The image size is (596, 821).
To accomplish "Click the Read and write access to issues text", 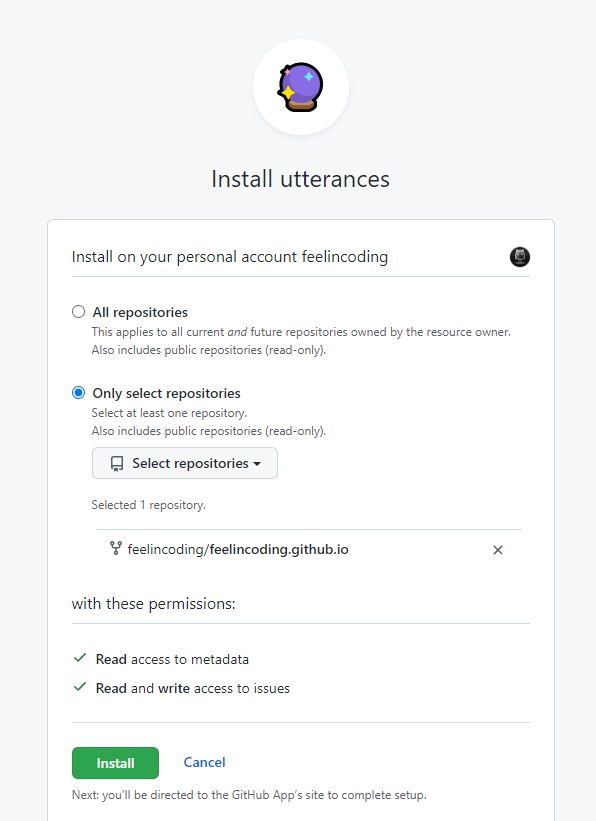I will coord(193,688).
